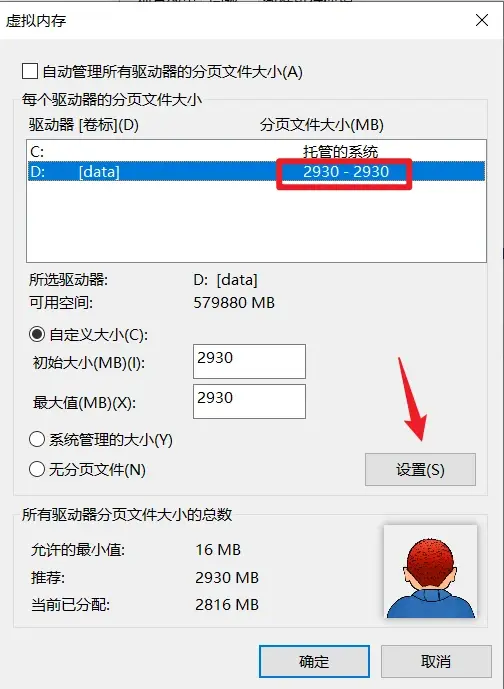Screen dimensions: 504x689
Task: Close the 虚拟内存 dialog with X
Action: 482,20
